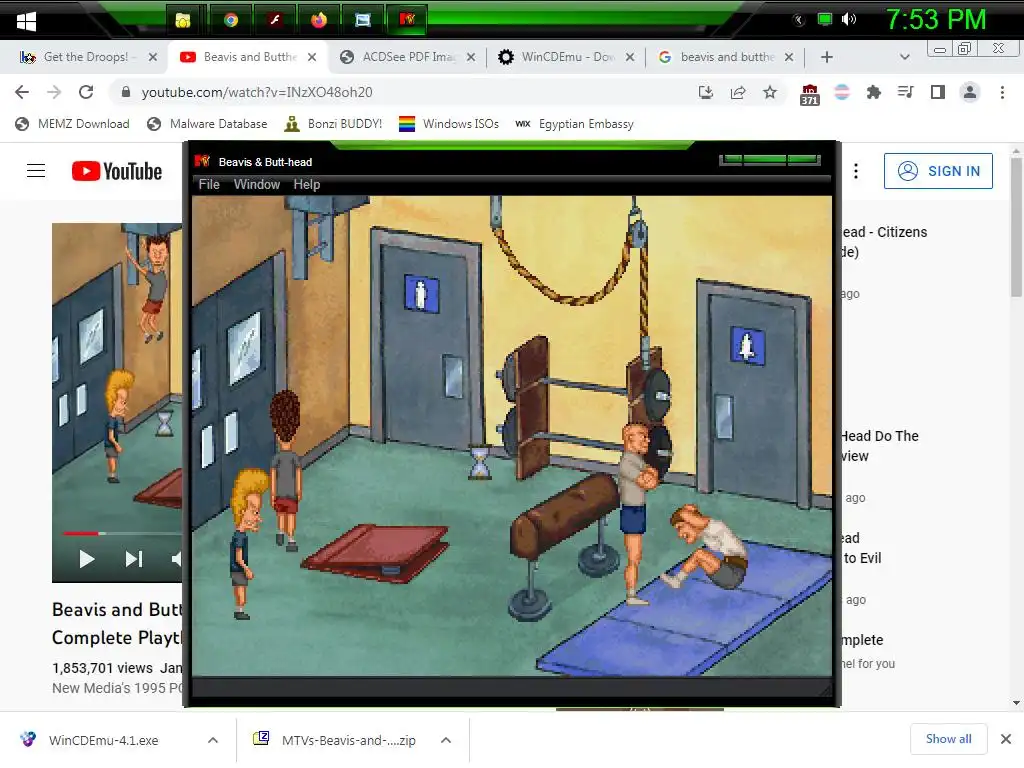Expand options for MTVs-Beavis-and zip download
This screenshot has height=768, width=1024.
(446, 740)
